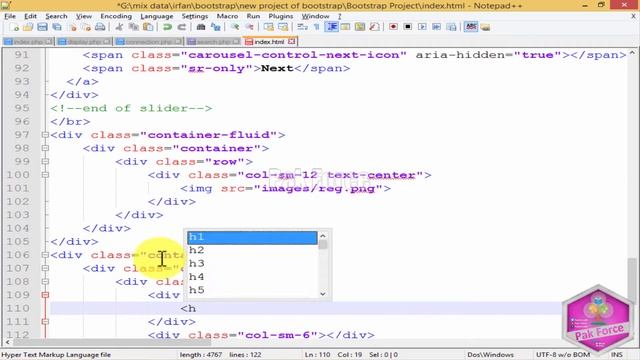Collapse the fold marker on line 107

click(x=45, y=268)
